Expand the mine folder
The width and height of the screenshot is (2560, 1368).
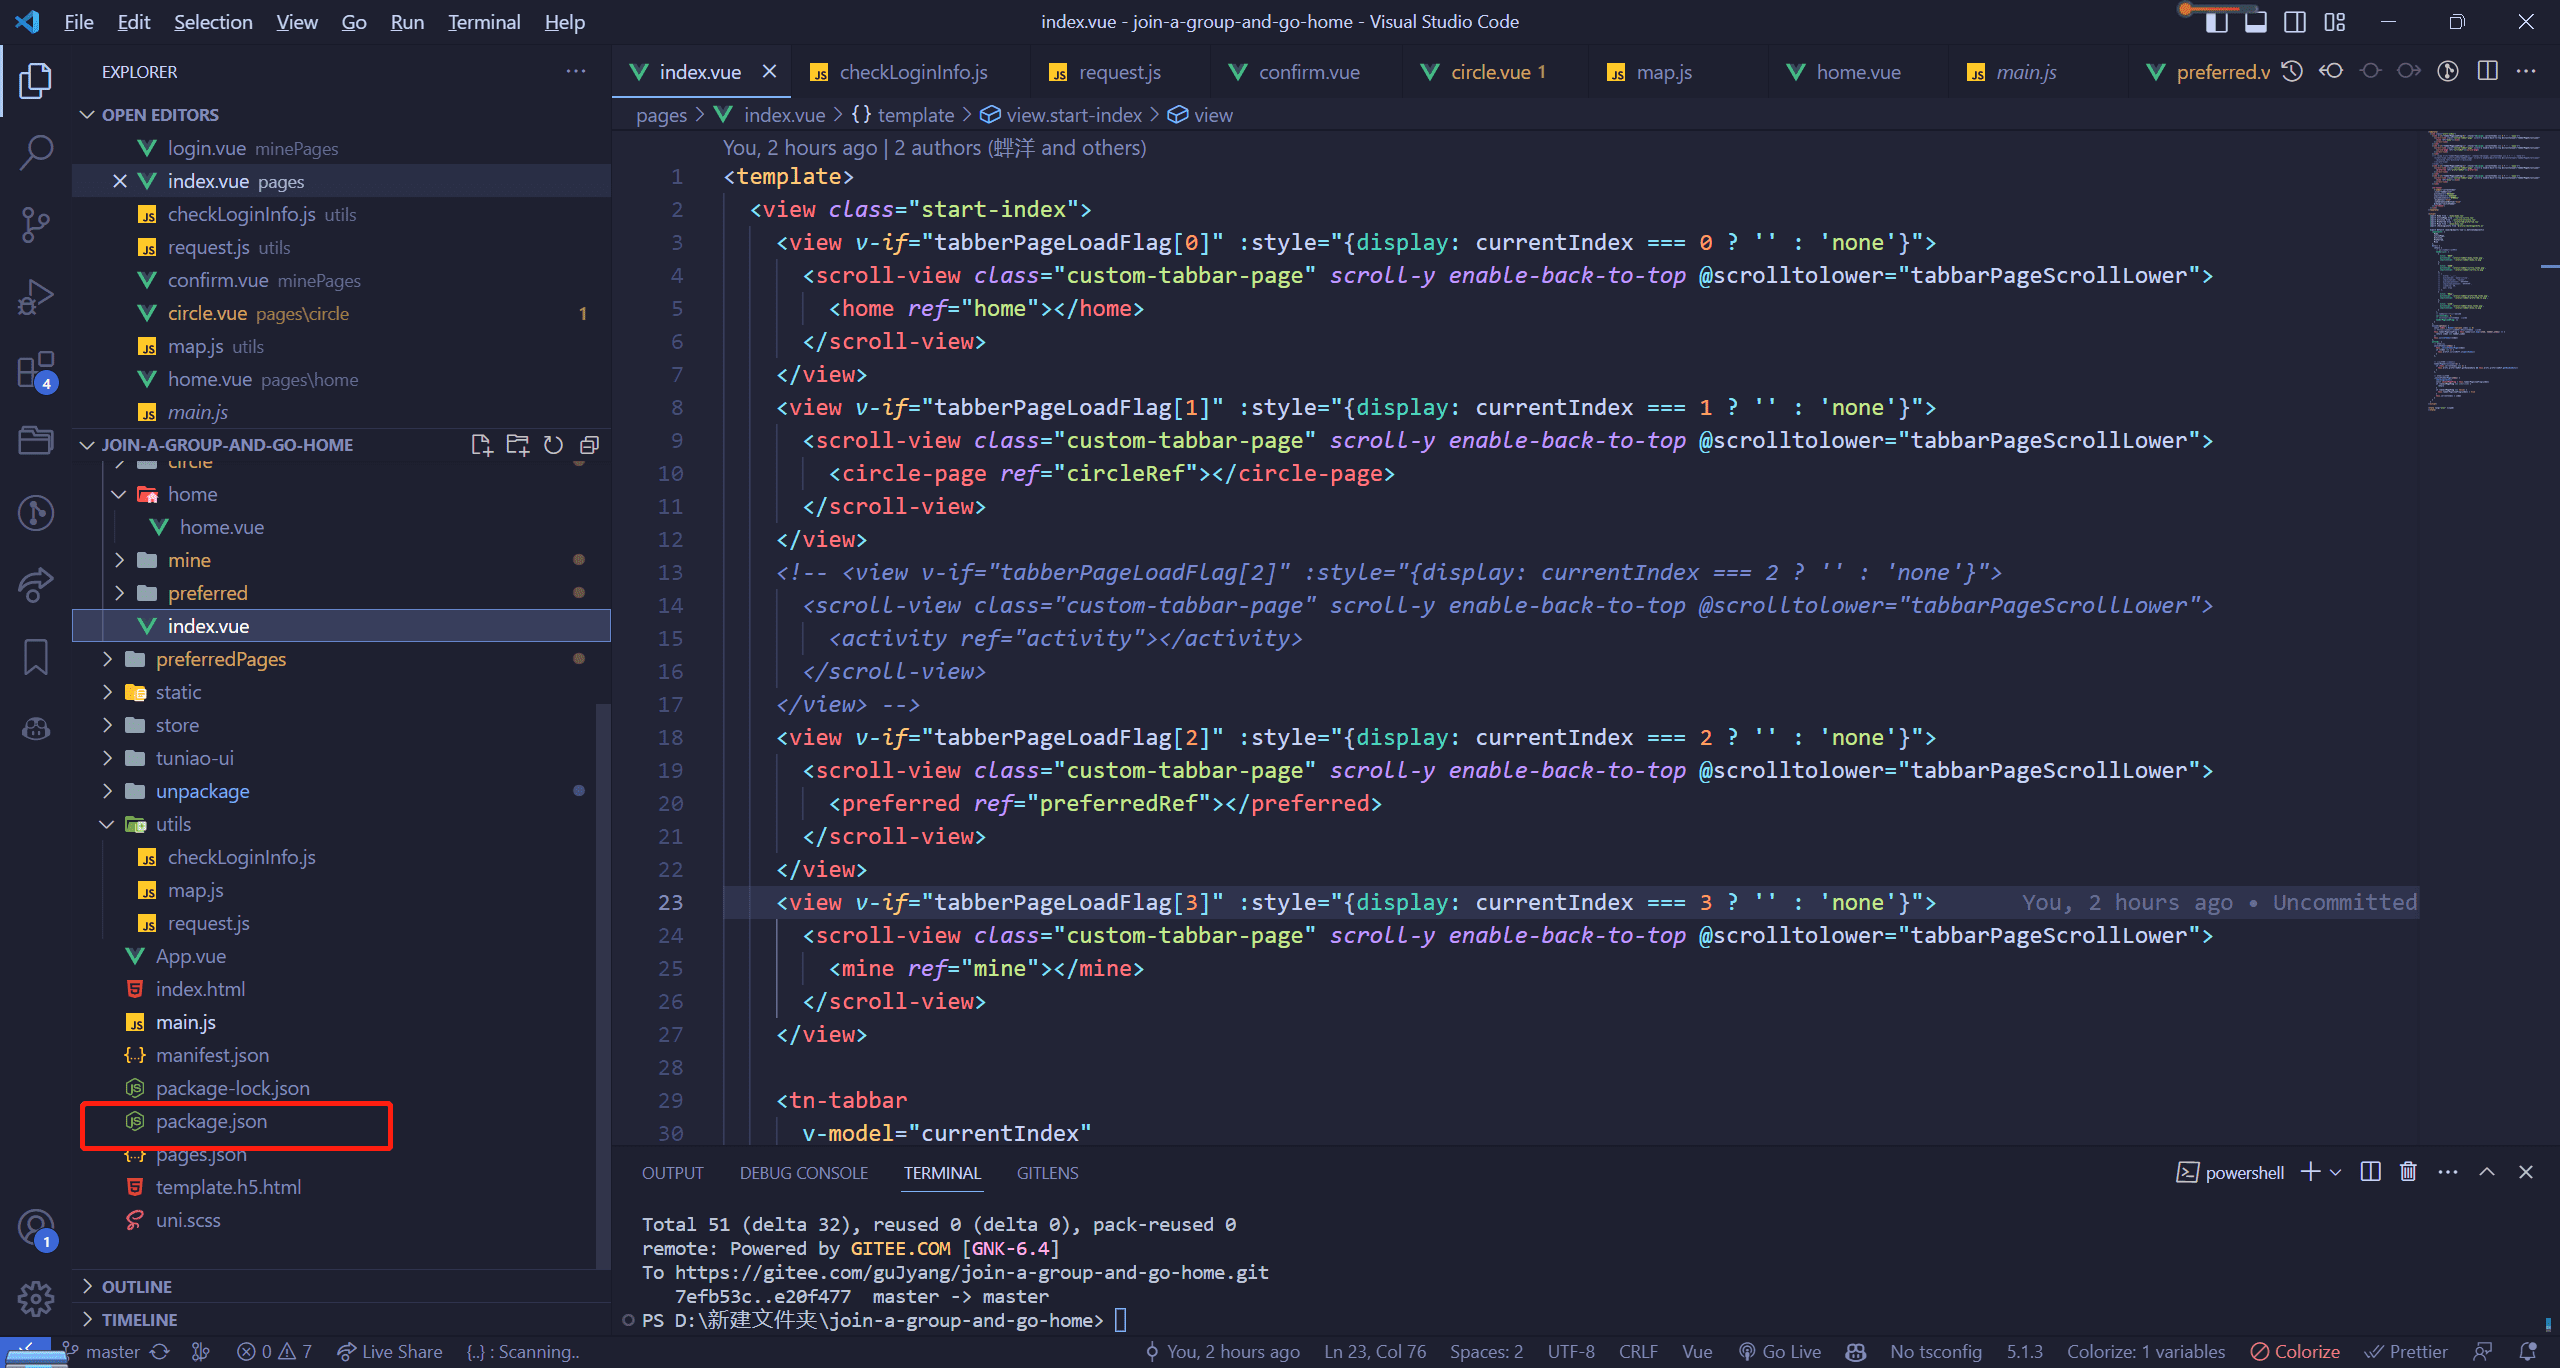click(x=119, y=560)
